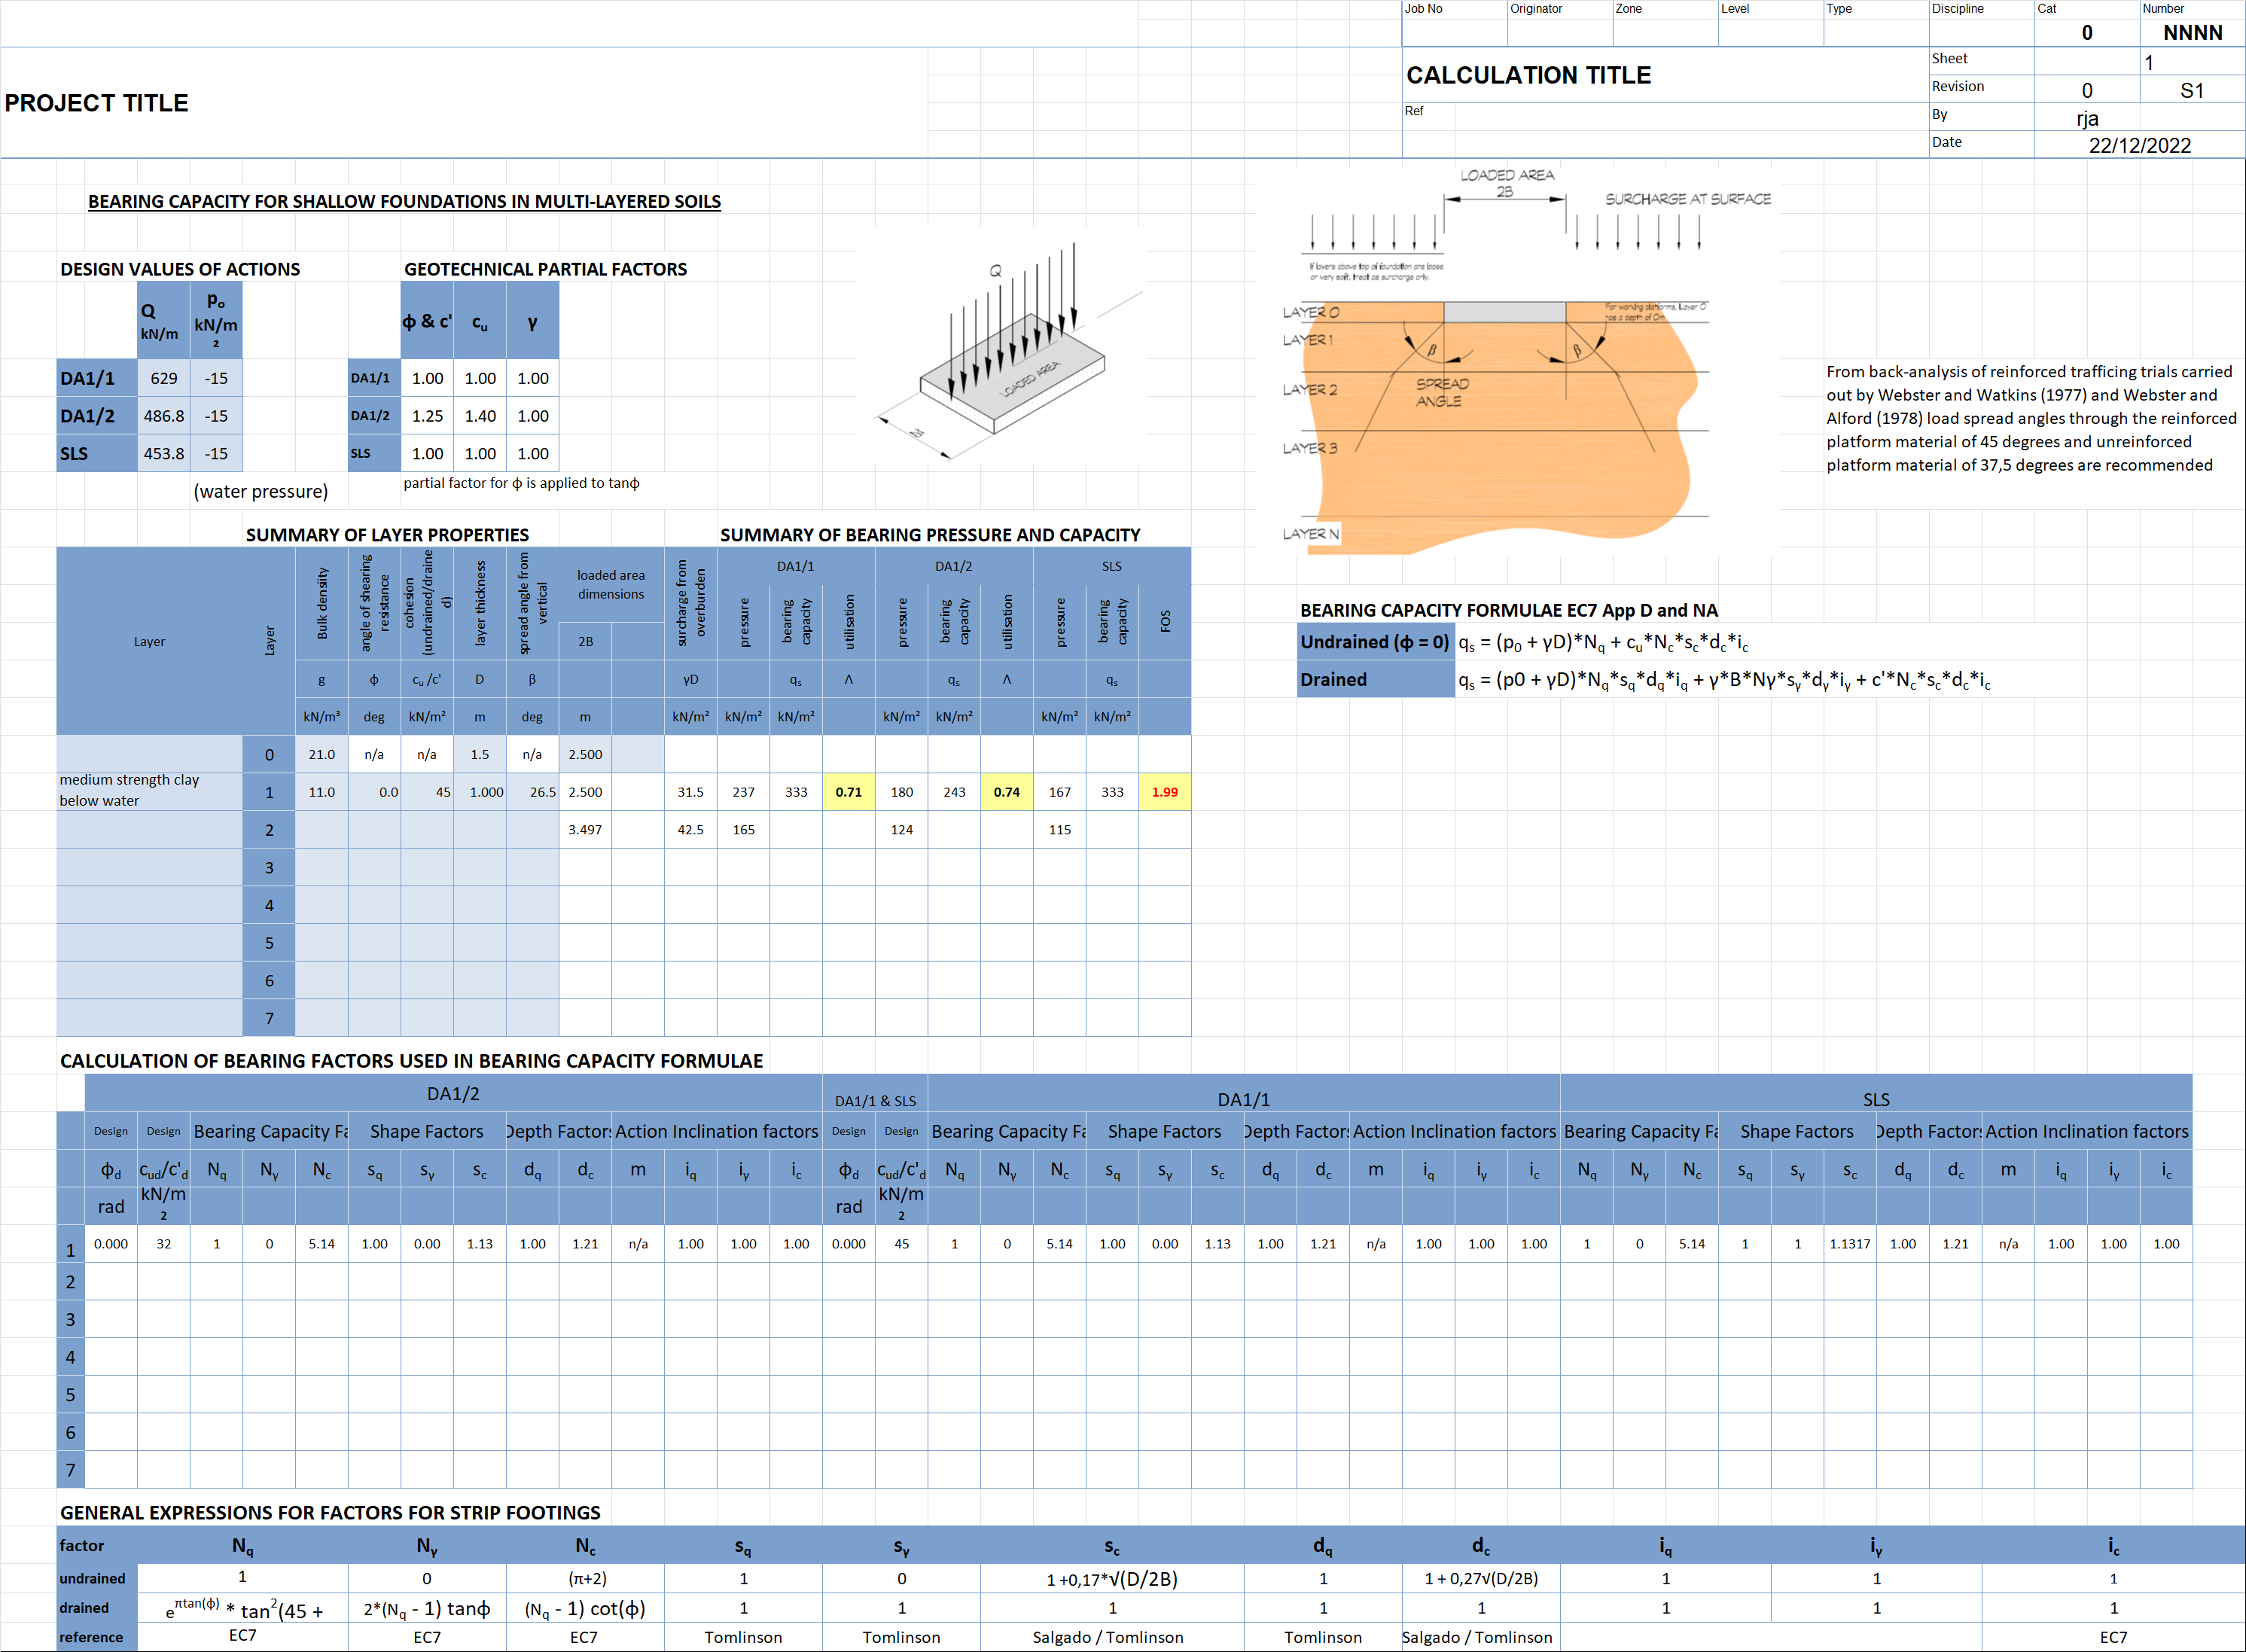This screenshot has height=1652, width=2246.
Task: Click the layer 1 cohesion value 45
Action: point(427,792)
